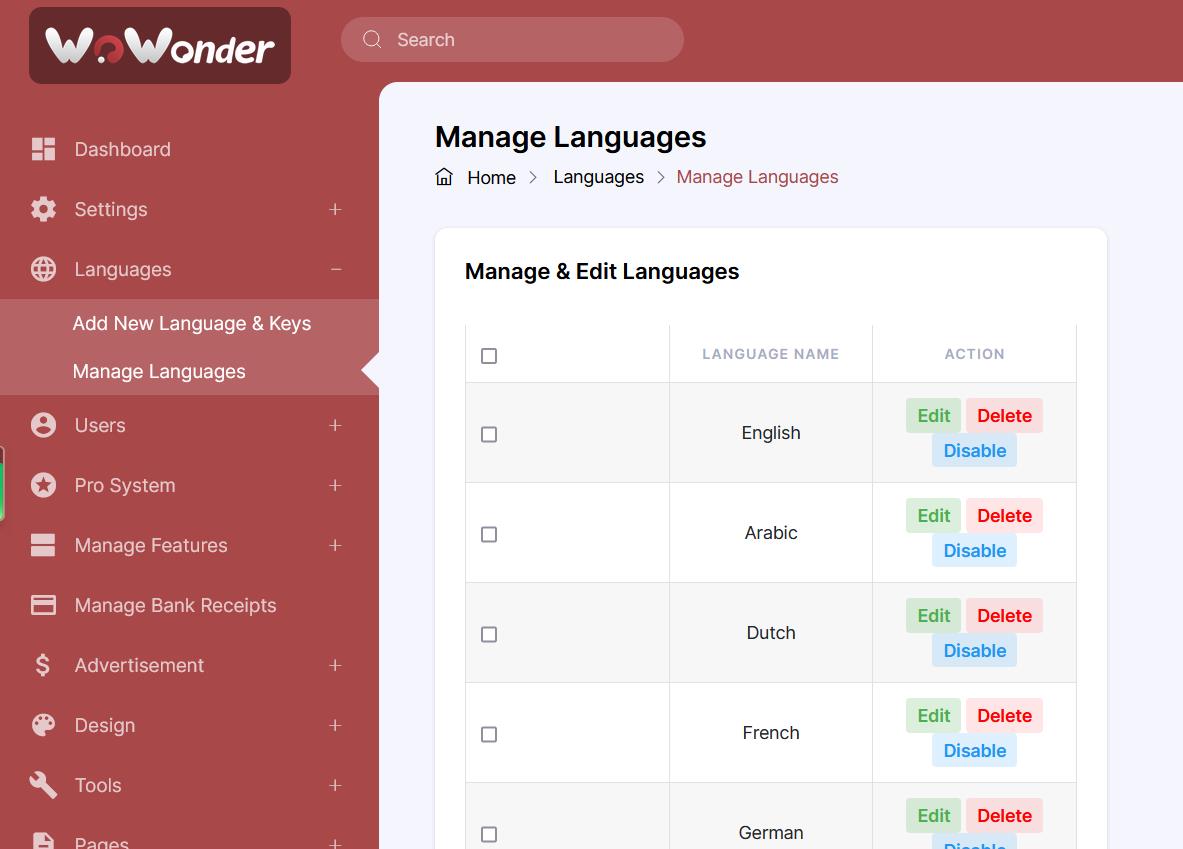Open Manage Bank Receipts
The height and width of the screenshot is (849, 1183).
[175, 605]
